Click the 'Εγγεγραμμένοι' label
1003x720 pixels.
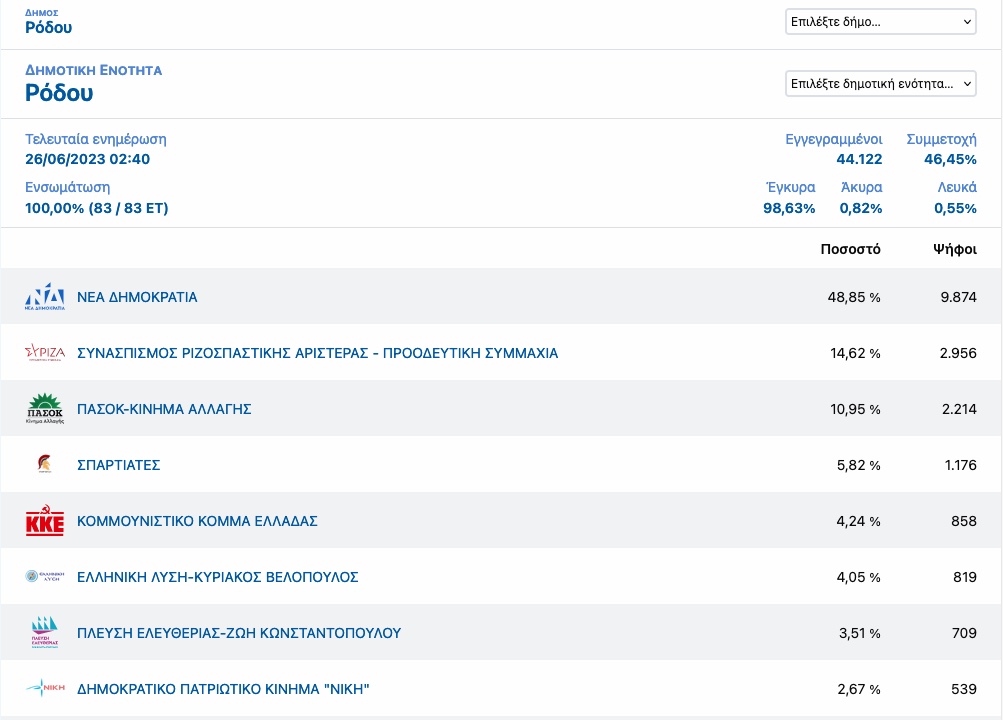pos(833,139)
